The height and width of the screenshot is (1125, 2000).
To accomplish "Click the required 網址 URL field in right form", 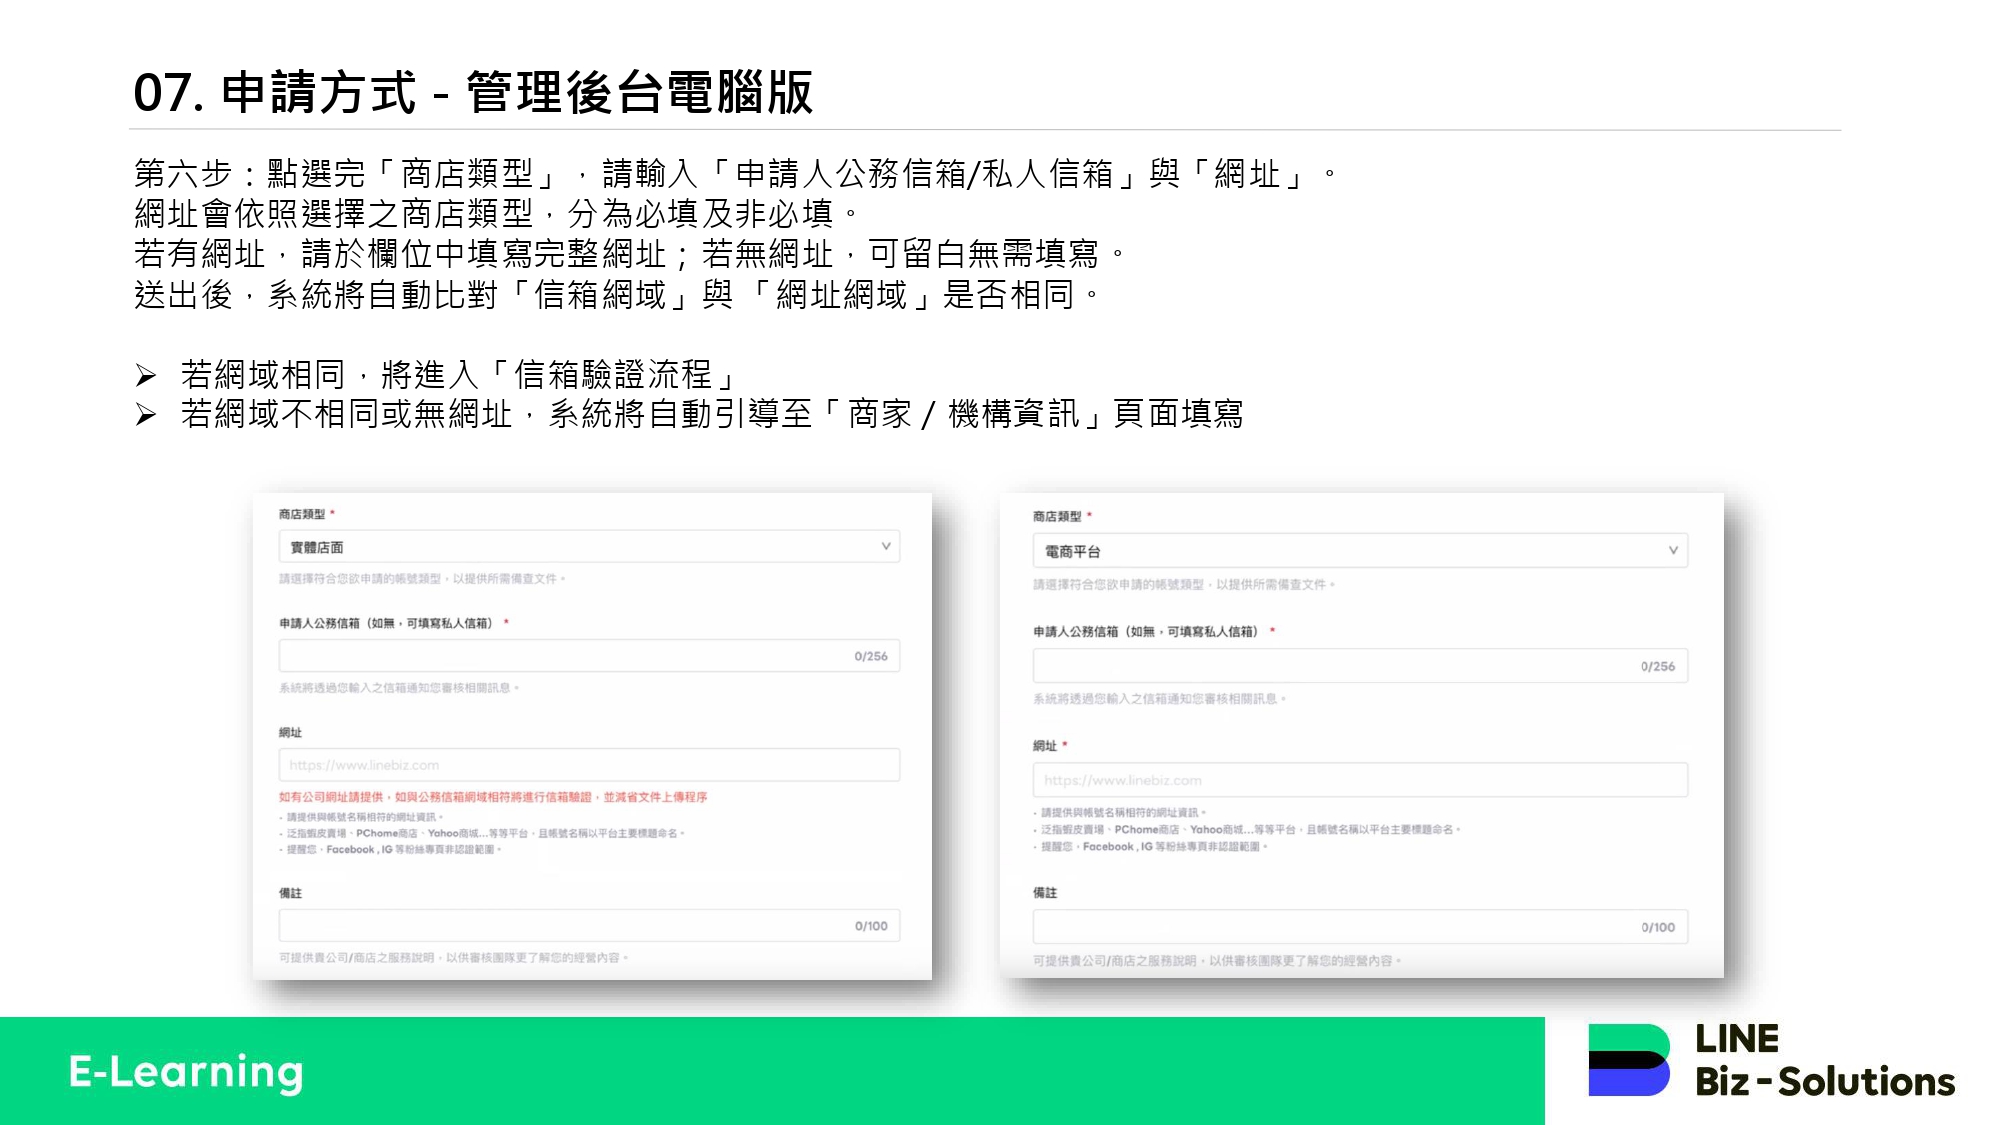I will click(x=1359, y=780).
